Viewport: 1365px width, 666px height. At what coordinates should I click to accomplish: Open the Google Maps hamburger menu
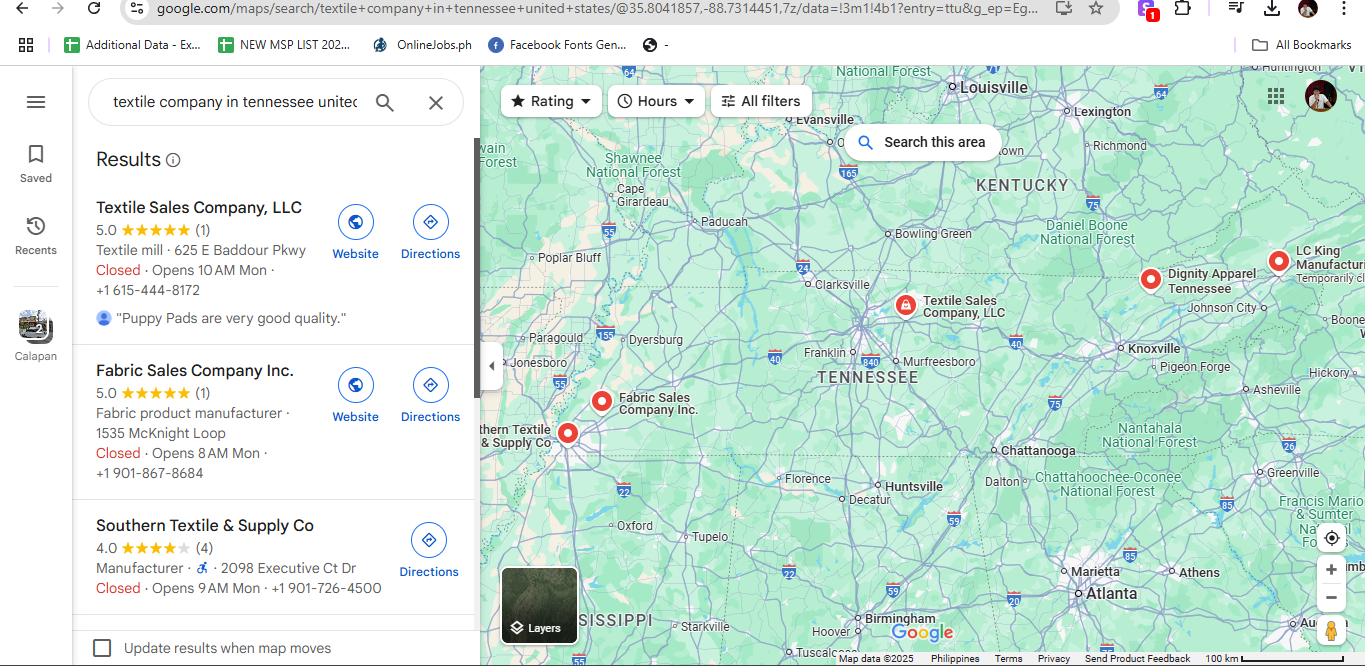coord(36,102)
